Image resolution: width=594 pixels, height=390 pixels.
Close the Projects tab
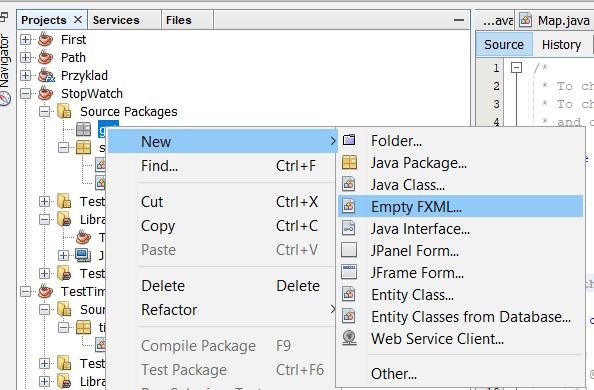click(78, 19)
